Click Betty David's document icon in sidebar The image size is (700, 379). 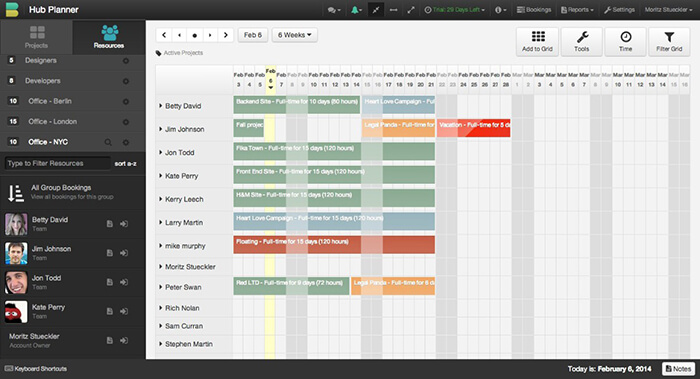pos(109,224)
